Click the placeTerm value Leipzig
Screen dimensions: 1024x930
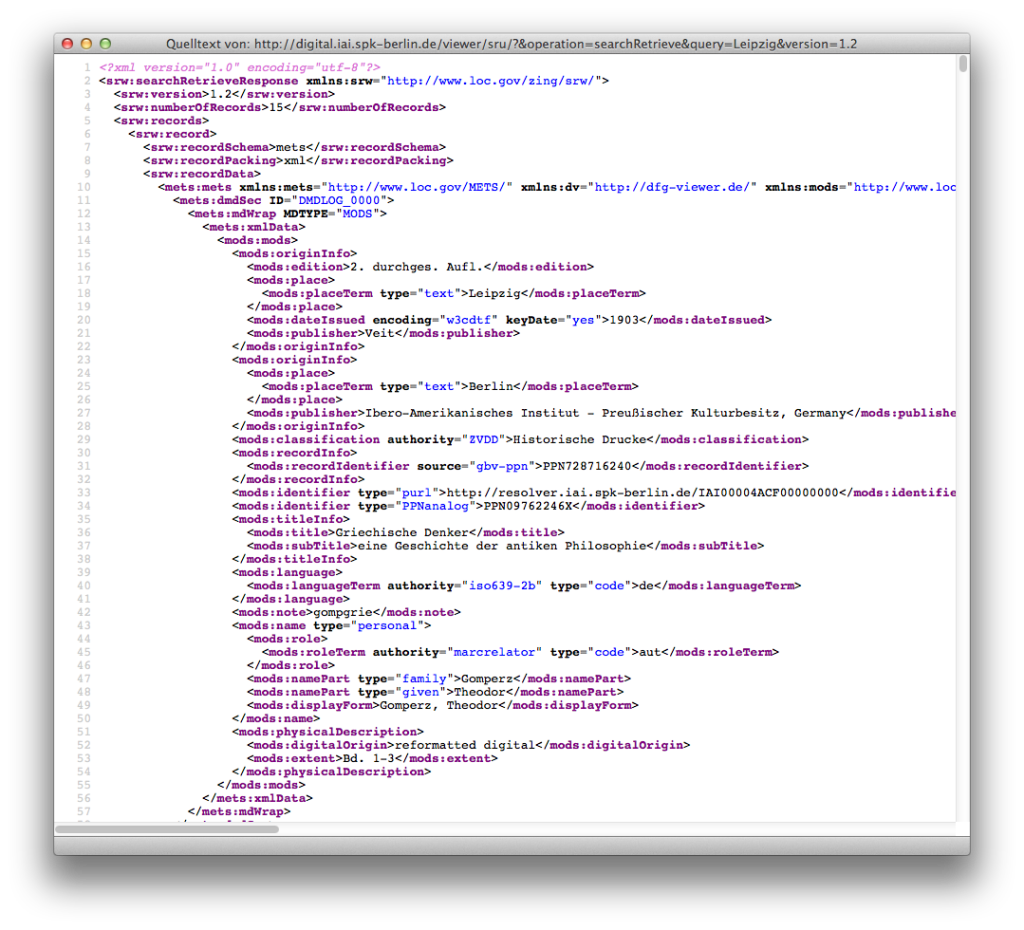click(494, 293)
